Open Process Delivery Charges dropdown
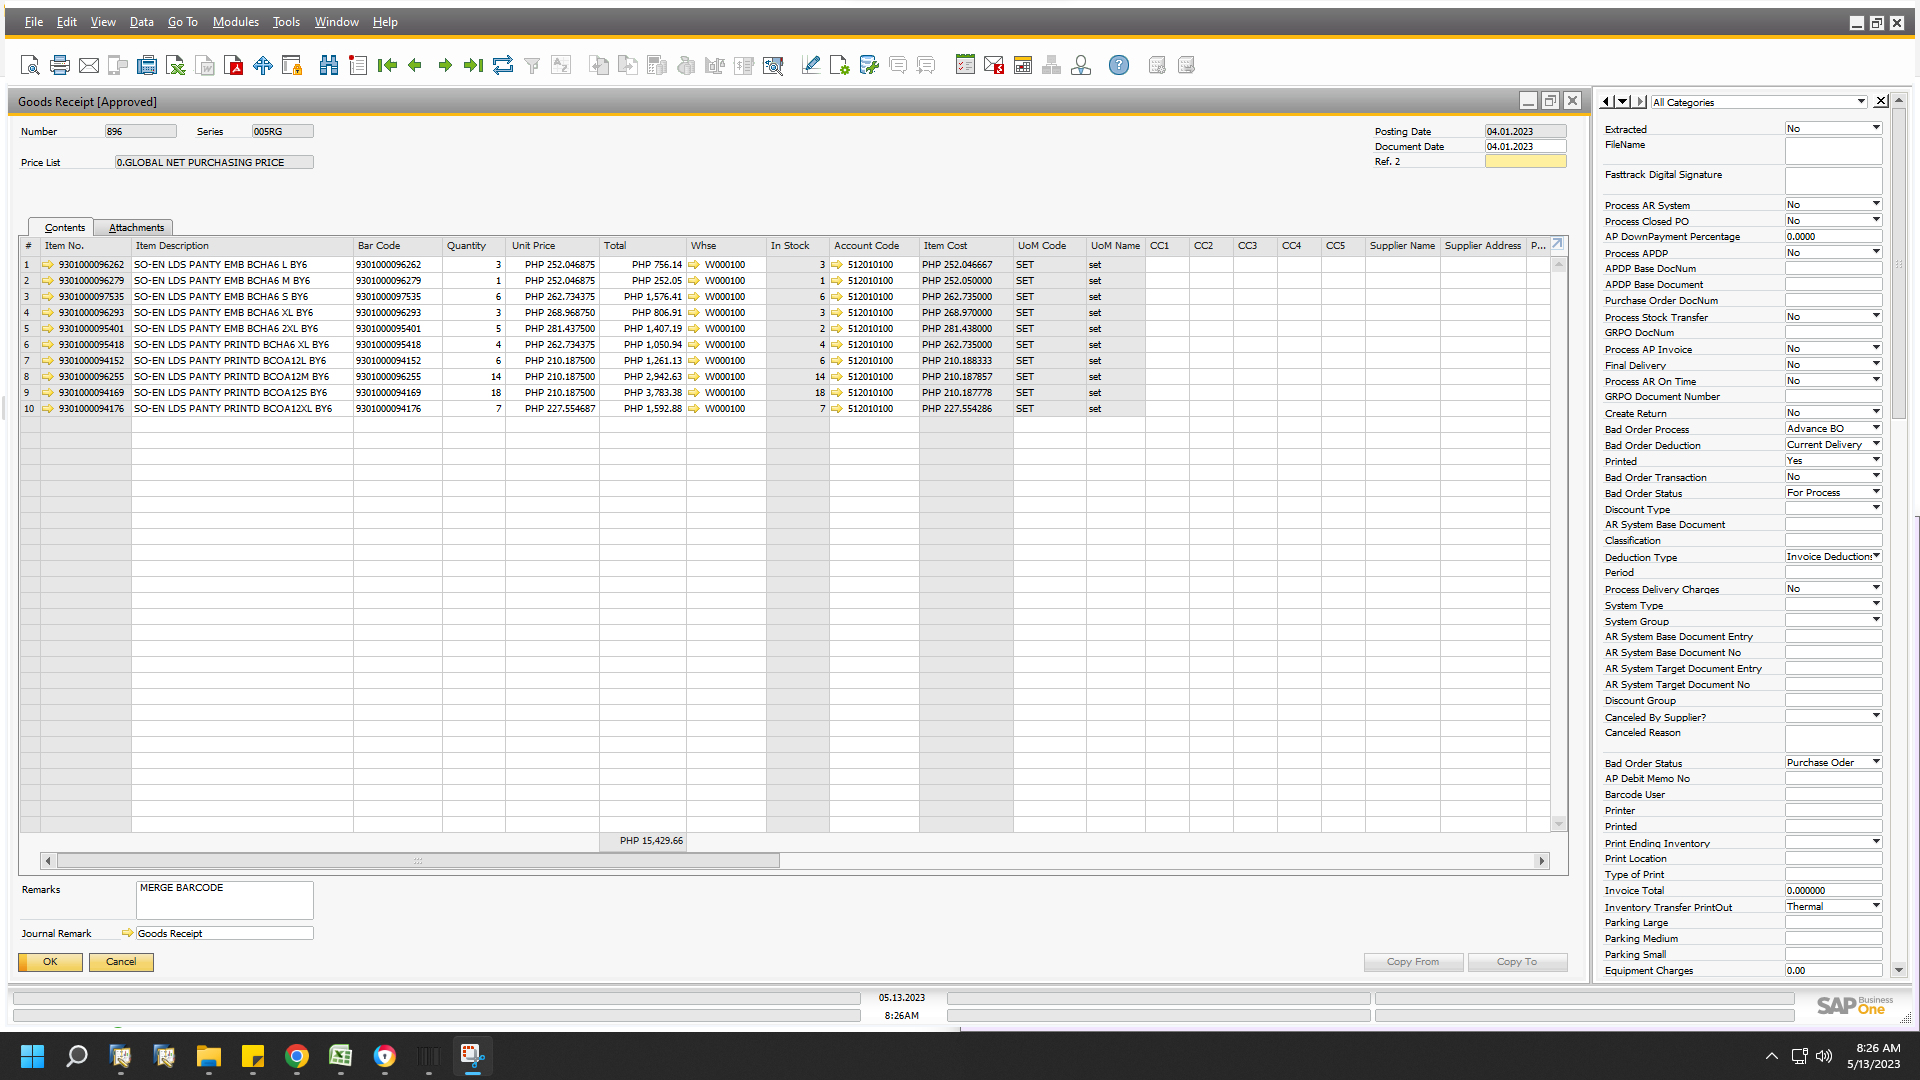 [1876, 588]
